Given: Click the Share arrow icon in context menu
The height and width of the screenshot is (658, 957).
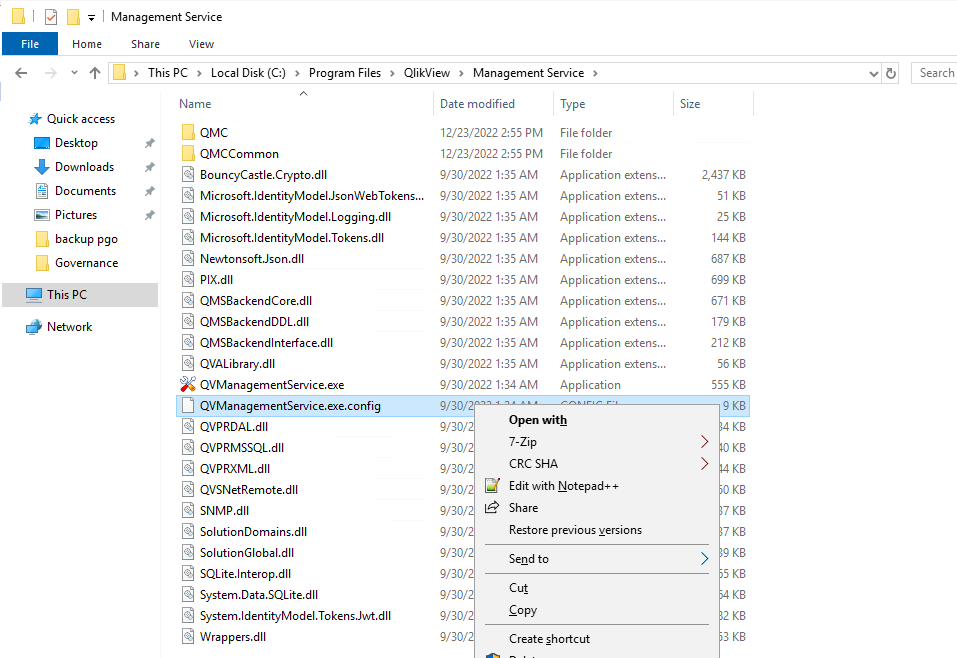Looking at the screenshot, I should tap(492, 507).
